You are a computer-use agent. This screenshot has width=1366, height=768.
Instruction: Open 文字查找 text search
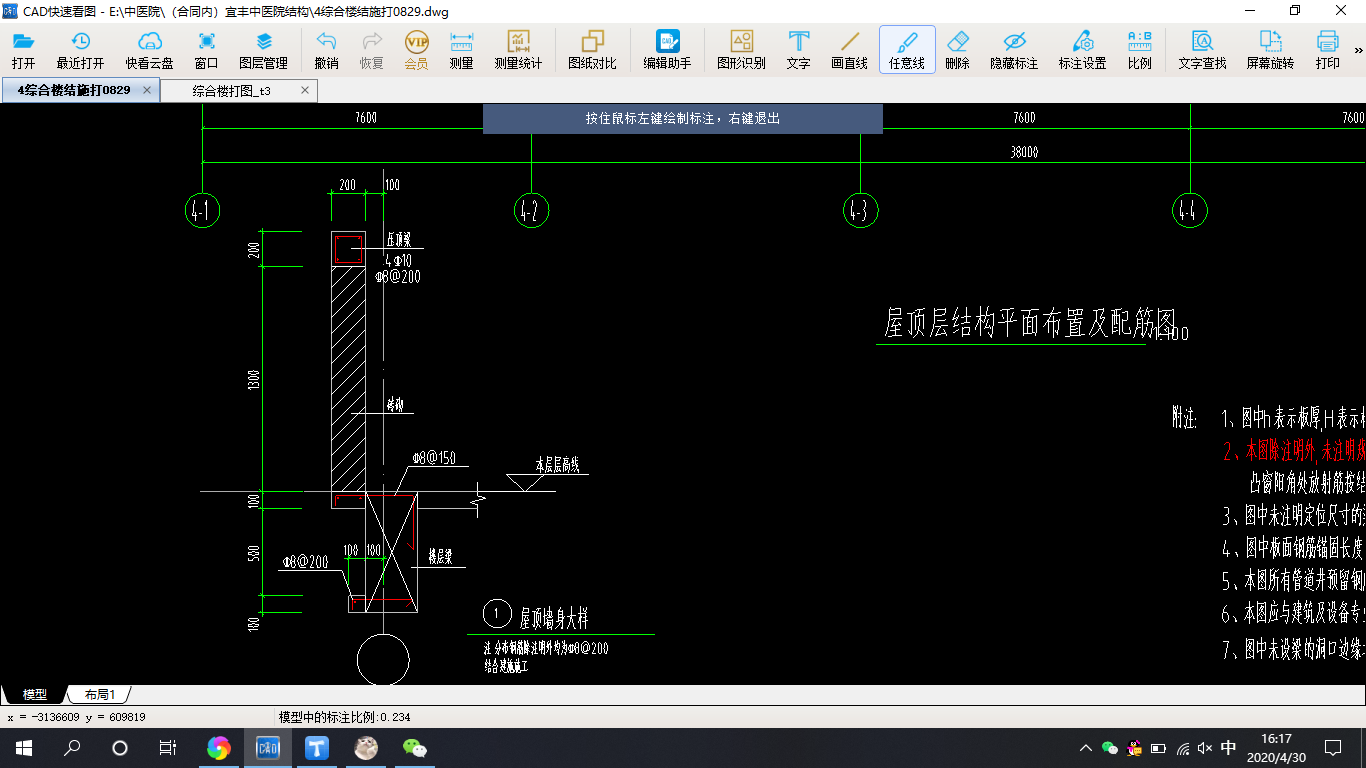coord(1202,50)
